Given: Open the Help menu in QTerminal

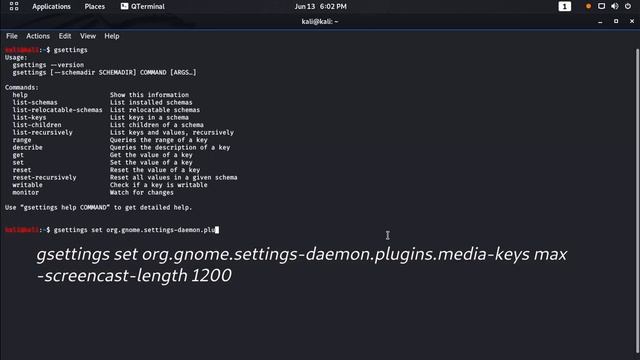Looking at the screenshot, I should tap(112, 36).
